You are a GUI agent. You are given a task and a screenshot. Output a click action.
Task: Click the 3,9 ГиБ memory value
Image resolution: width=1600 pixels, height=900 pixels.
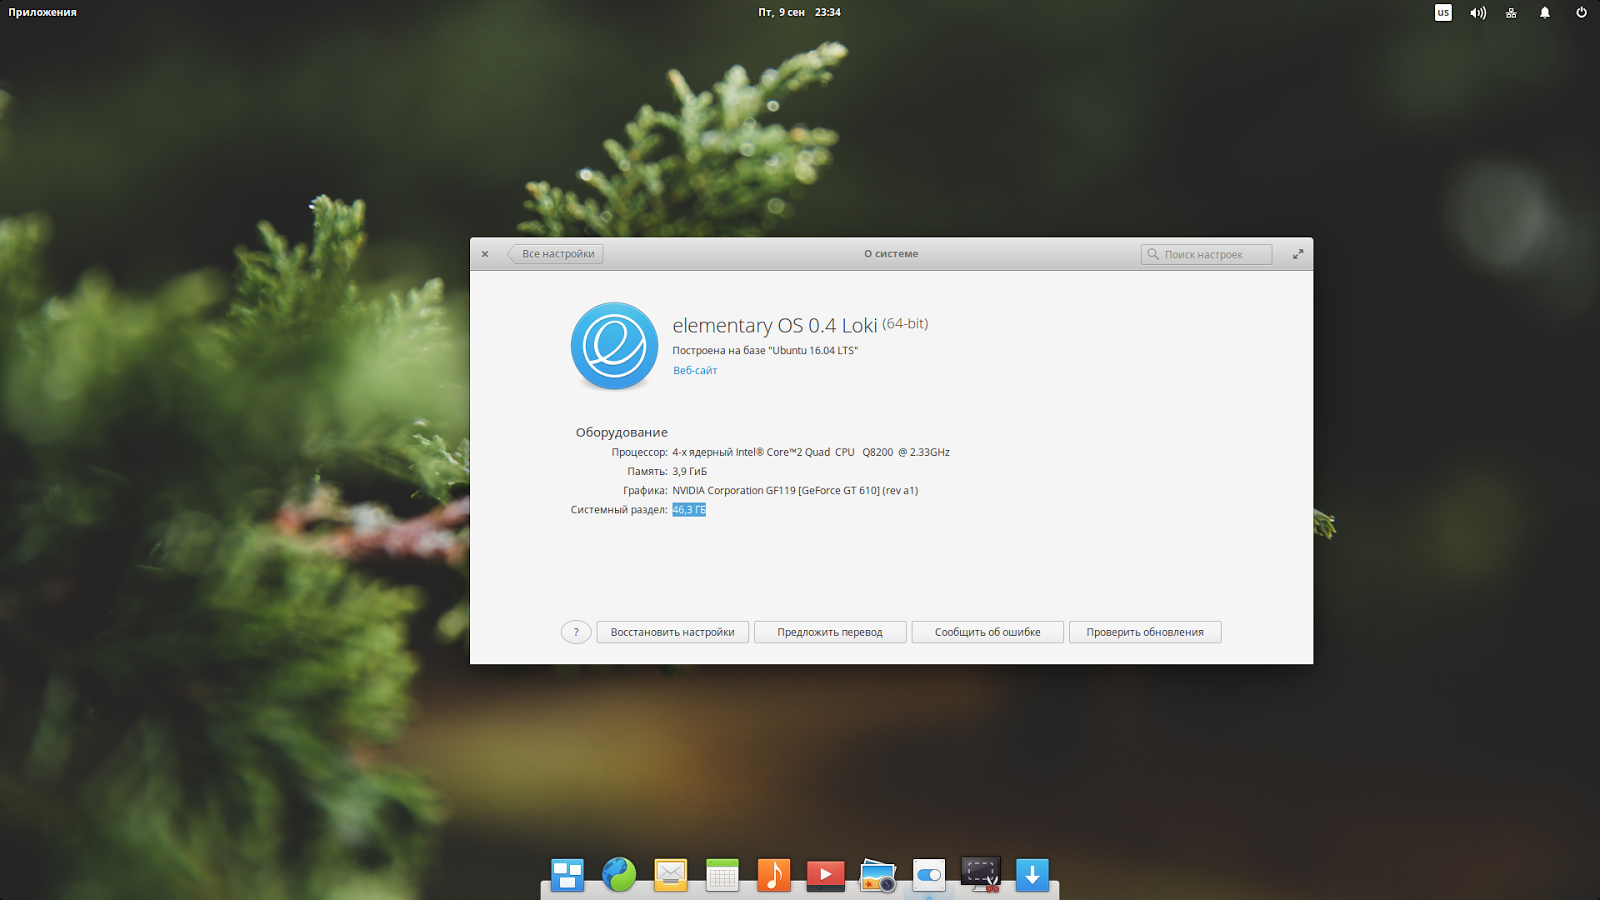(690, 471)
